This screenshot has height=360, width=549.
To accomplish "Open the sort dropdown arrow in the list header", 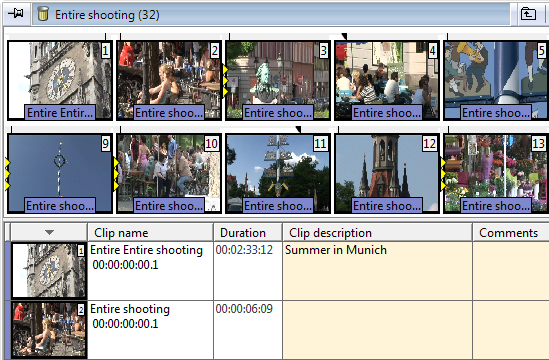I will click(49, 233).
